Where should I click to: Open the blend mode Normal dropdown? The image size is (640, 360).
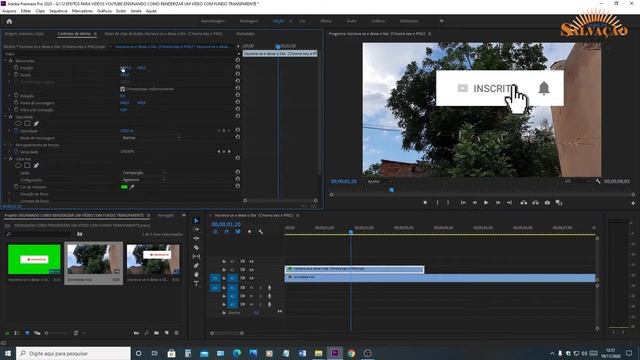(151, 138)
